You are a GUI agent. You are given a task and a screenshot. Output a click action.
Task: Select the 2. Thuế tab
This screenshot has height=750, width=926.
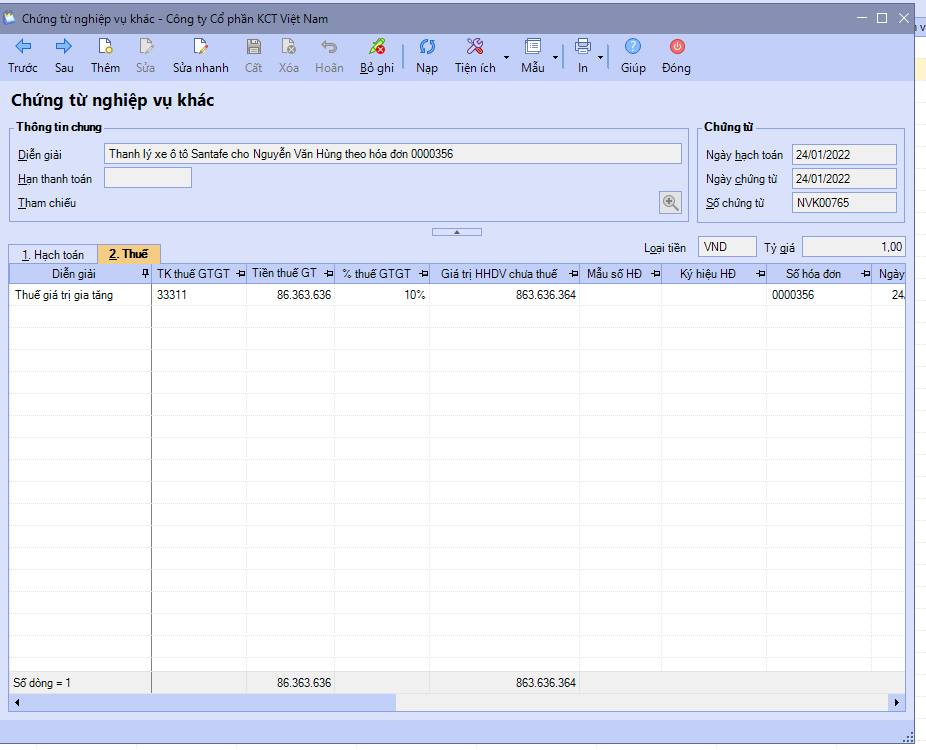pos(129,254)
